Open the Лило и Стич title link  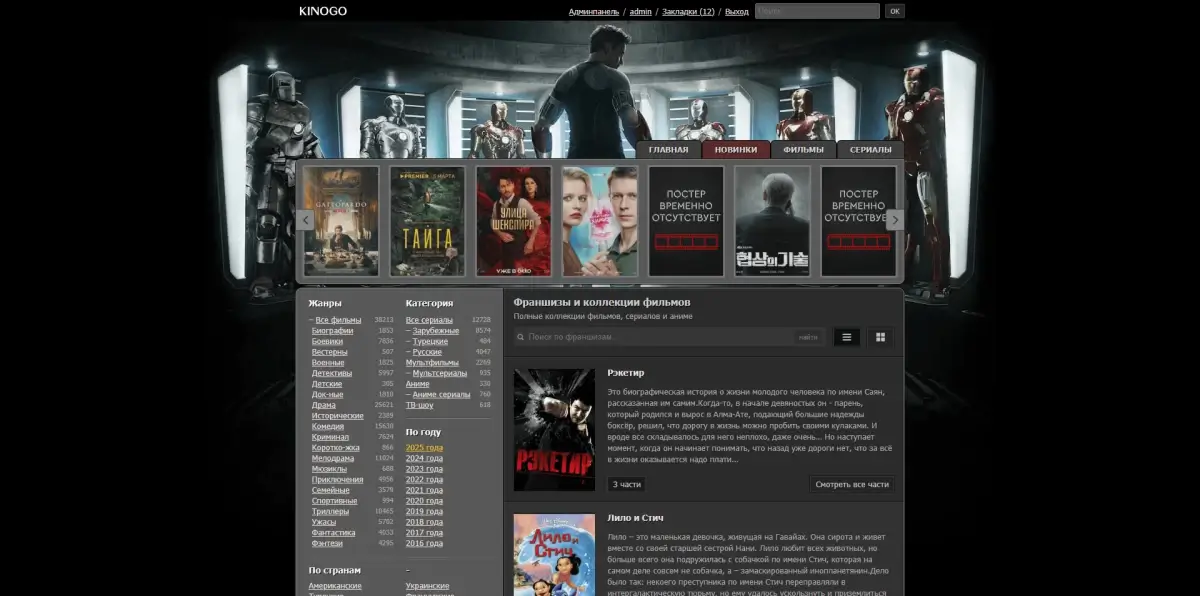[635, 518]
